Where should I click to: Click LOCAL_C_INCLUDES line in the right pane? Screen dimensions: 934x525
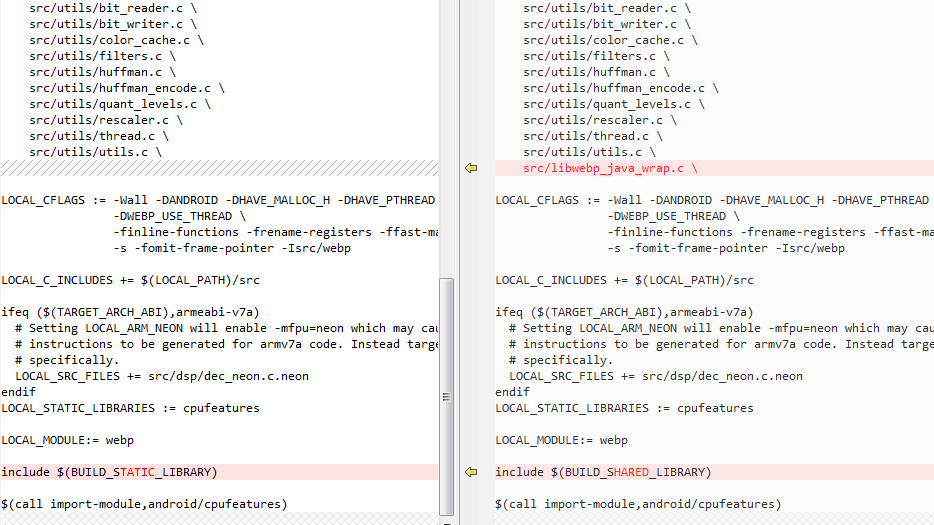(624, 280)
